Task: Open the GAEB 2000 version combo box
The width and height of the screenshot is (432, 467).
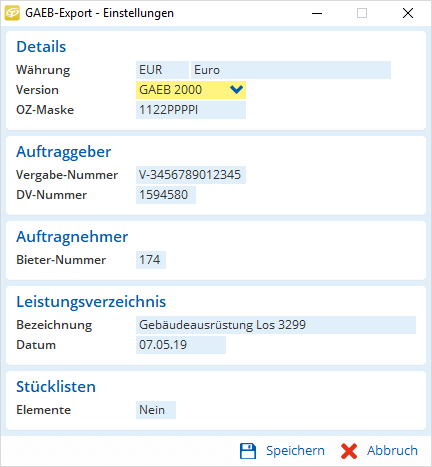Action: pos(191,90)
